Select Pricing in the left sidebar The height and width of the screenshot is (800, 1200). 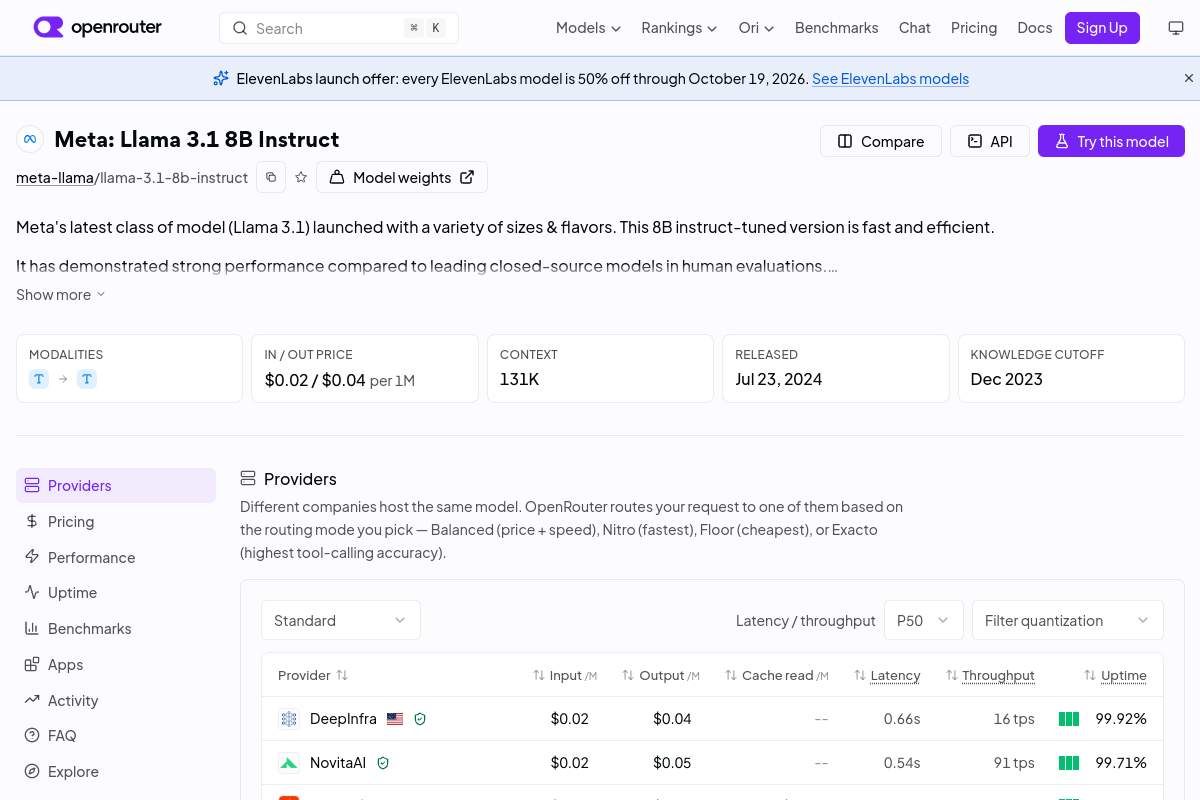[x=116, y=521]
